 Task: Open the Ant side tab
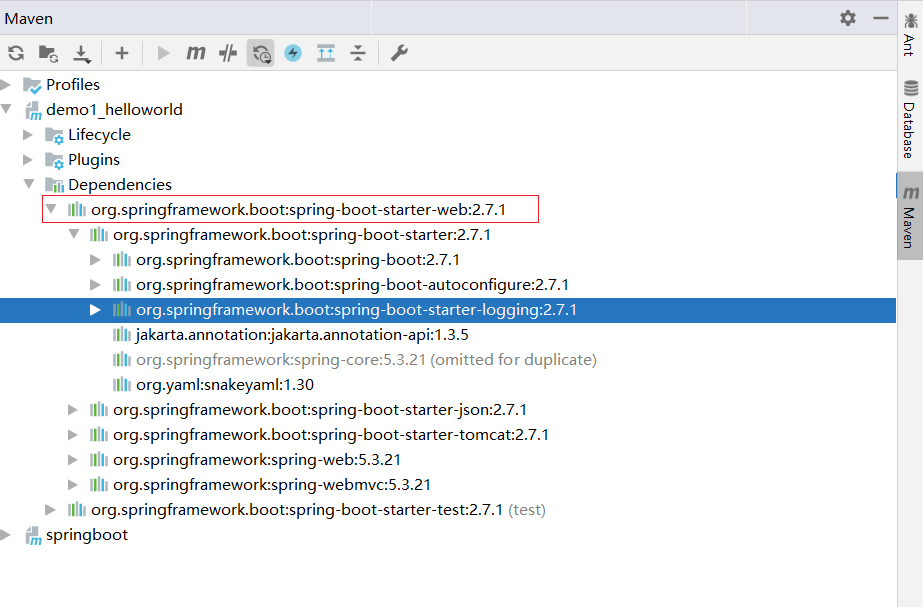click(909, 34)
